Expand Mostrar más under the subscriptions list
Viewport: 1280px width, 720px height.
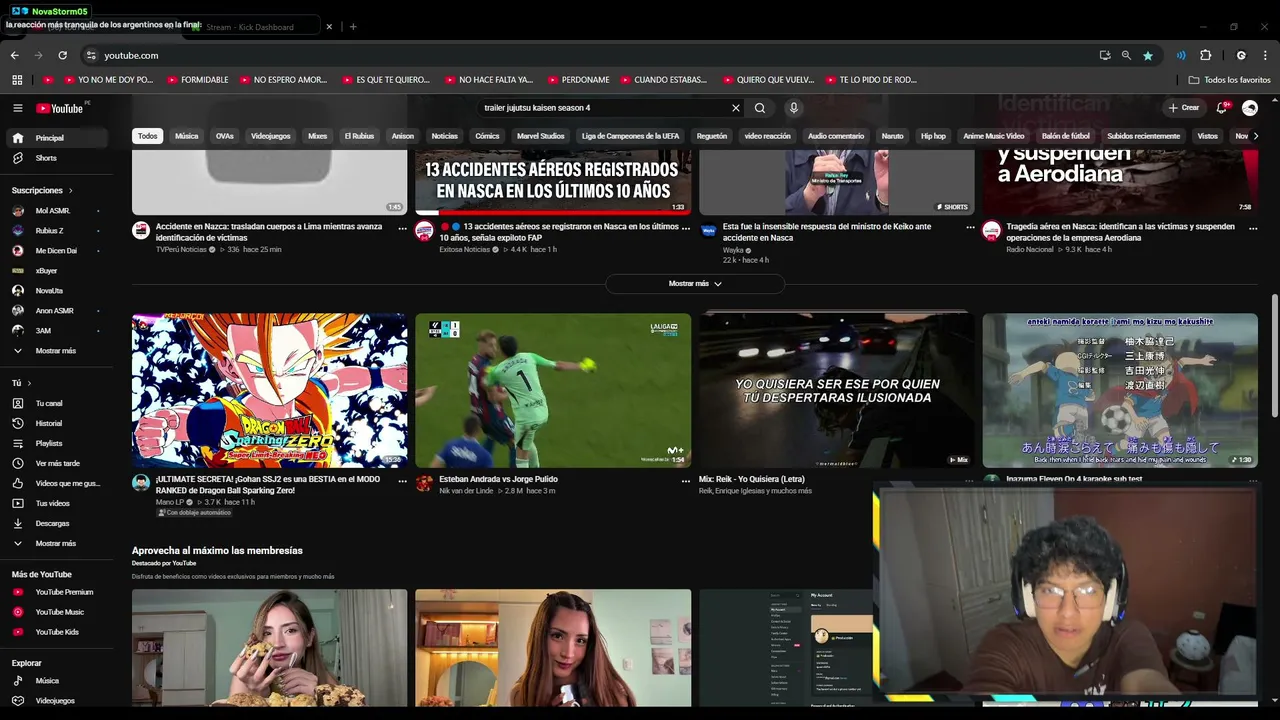coord(58,351)
